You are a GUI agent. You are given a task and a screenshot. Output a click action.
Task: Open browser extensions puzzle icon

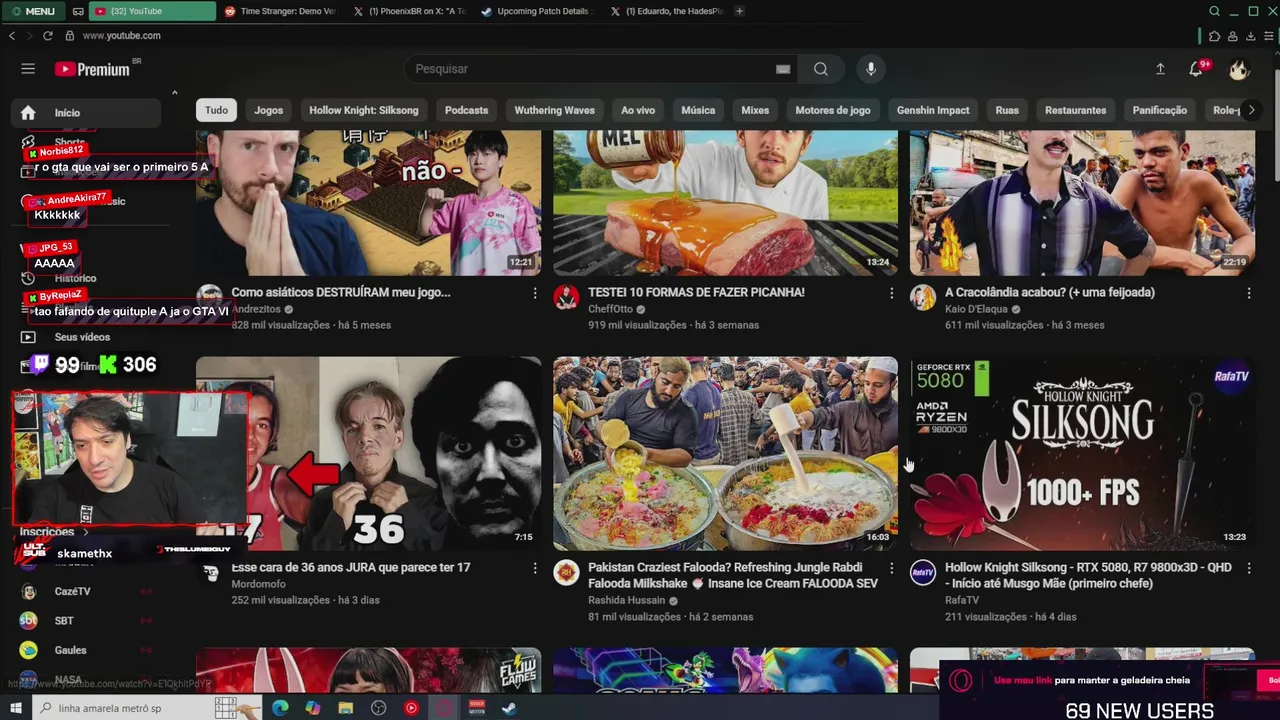click(1214, 36)
